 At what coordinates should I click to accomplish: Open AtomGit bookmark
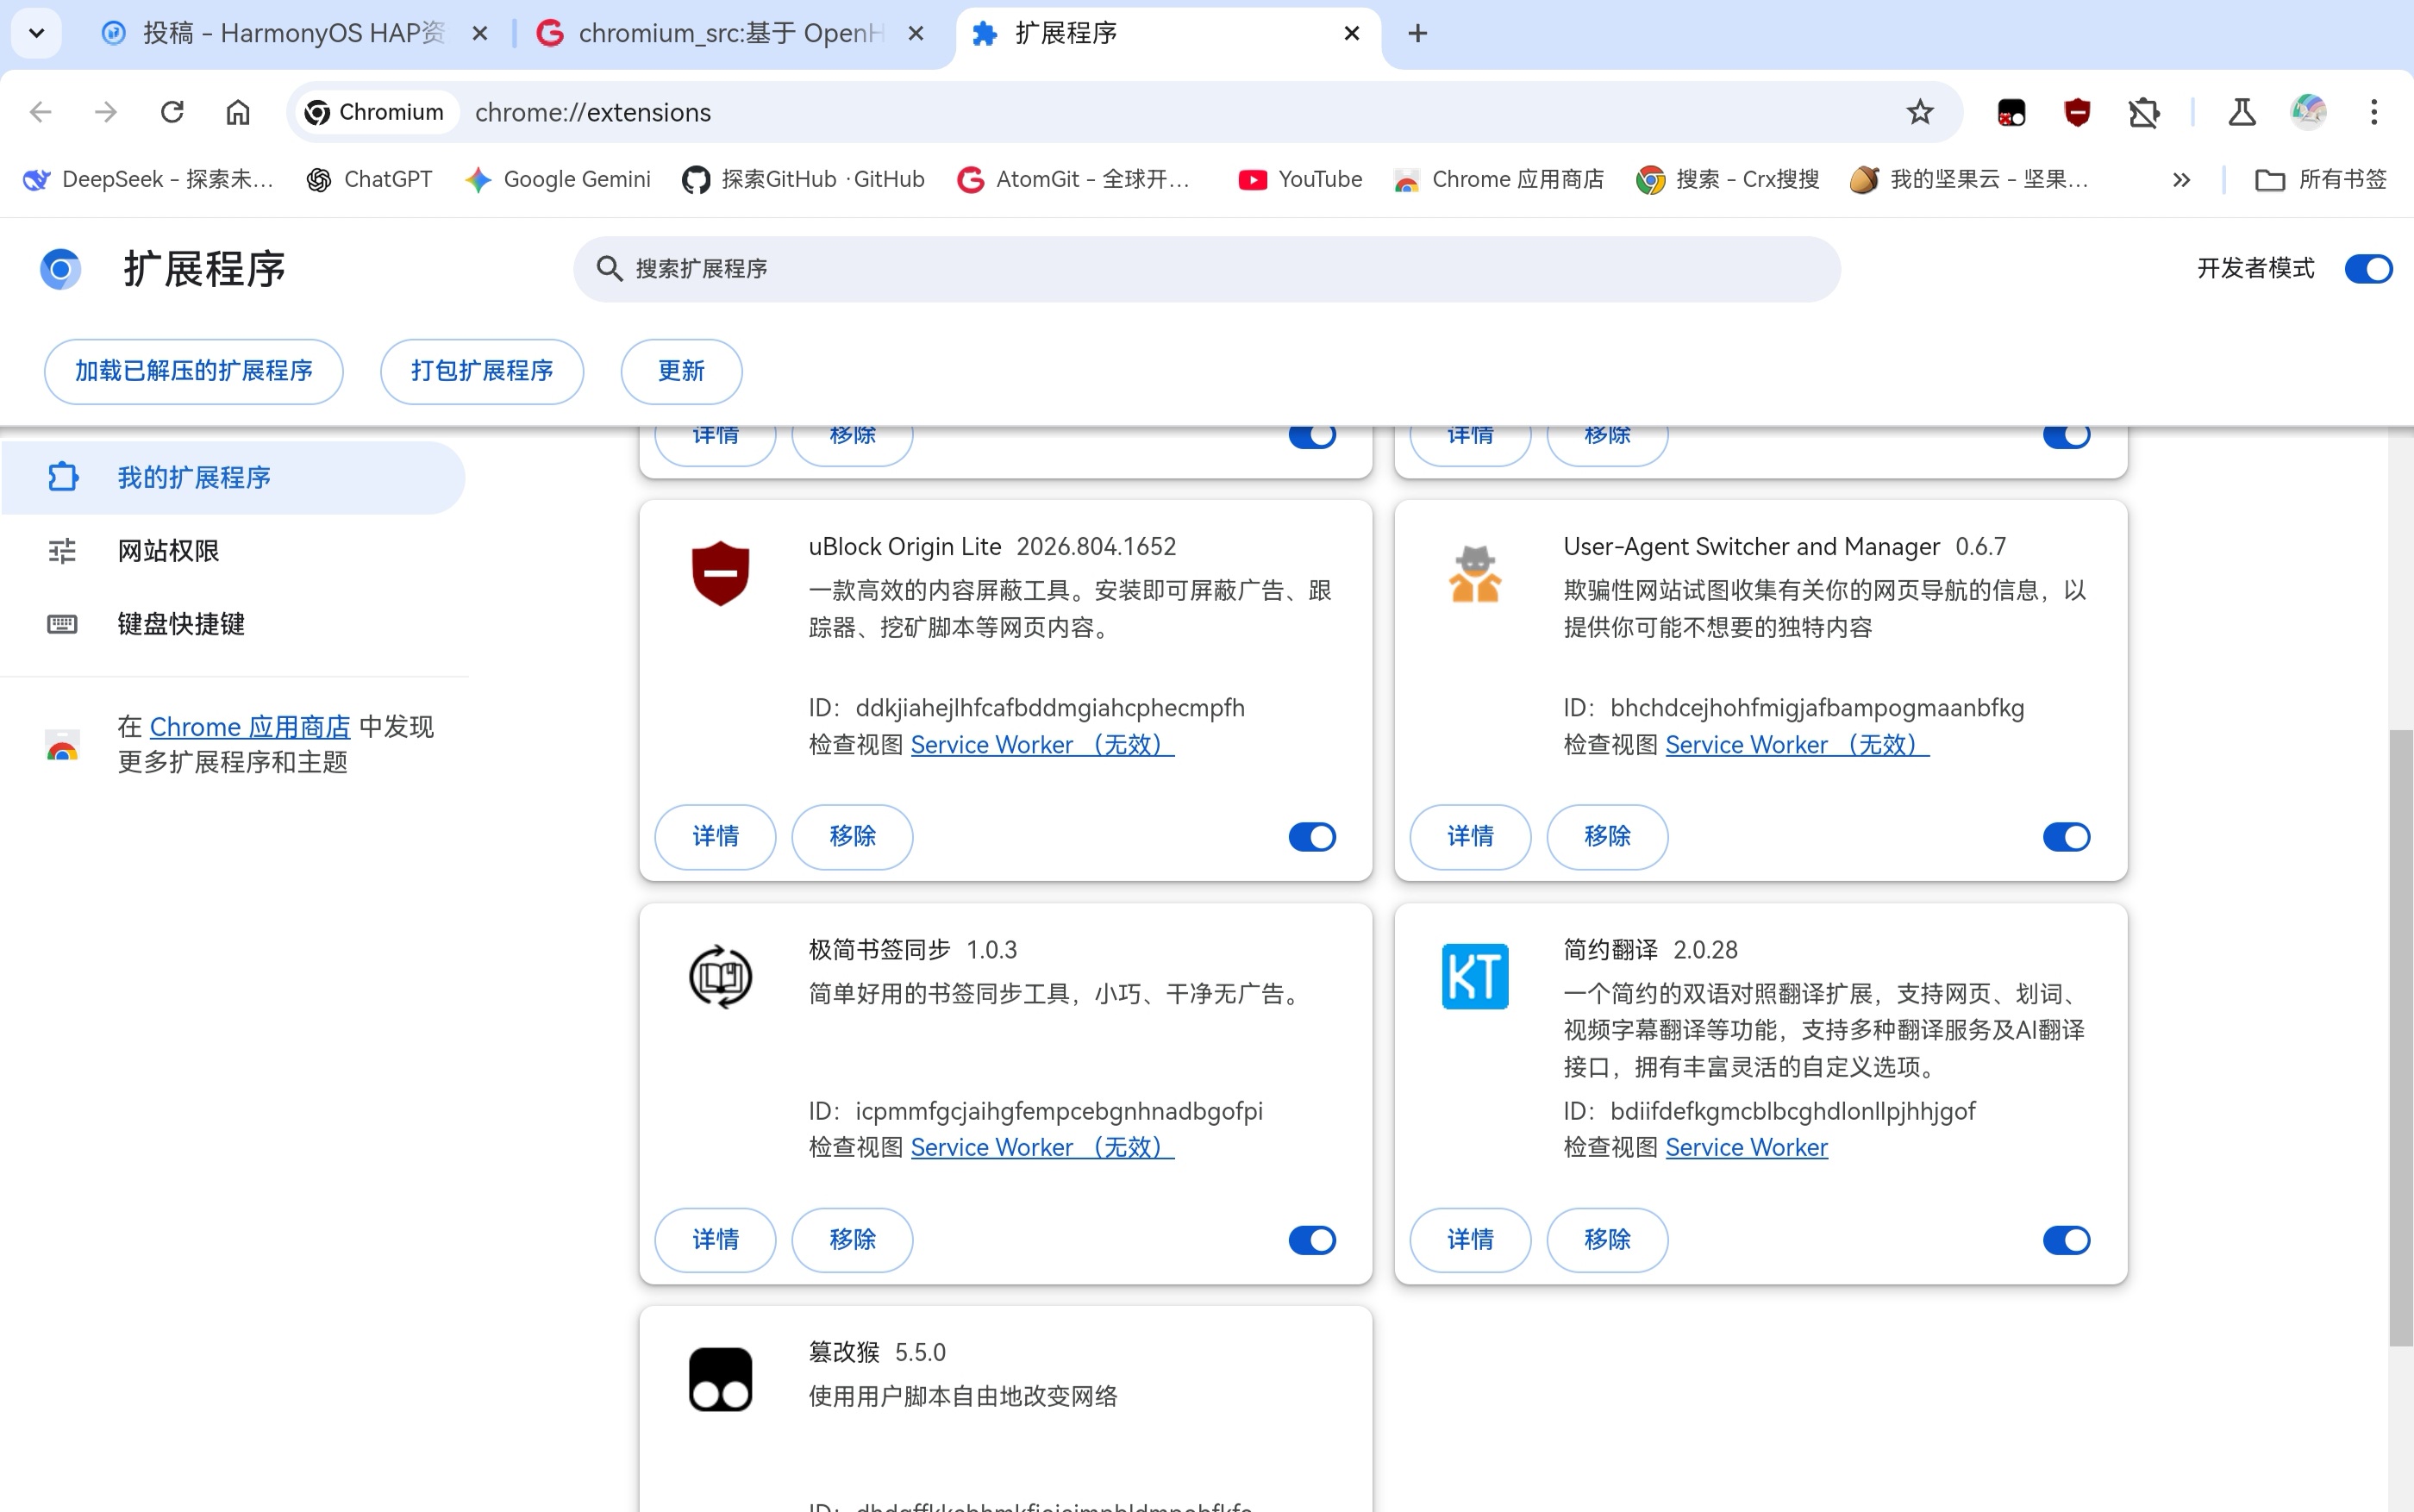pos(1075,179)
